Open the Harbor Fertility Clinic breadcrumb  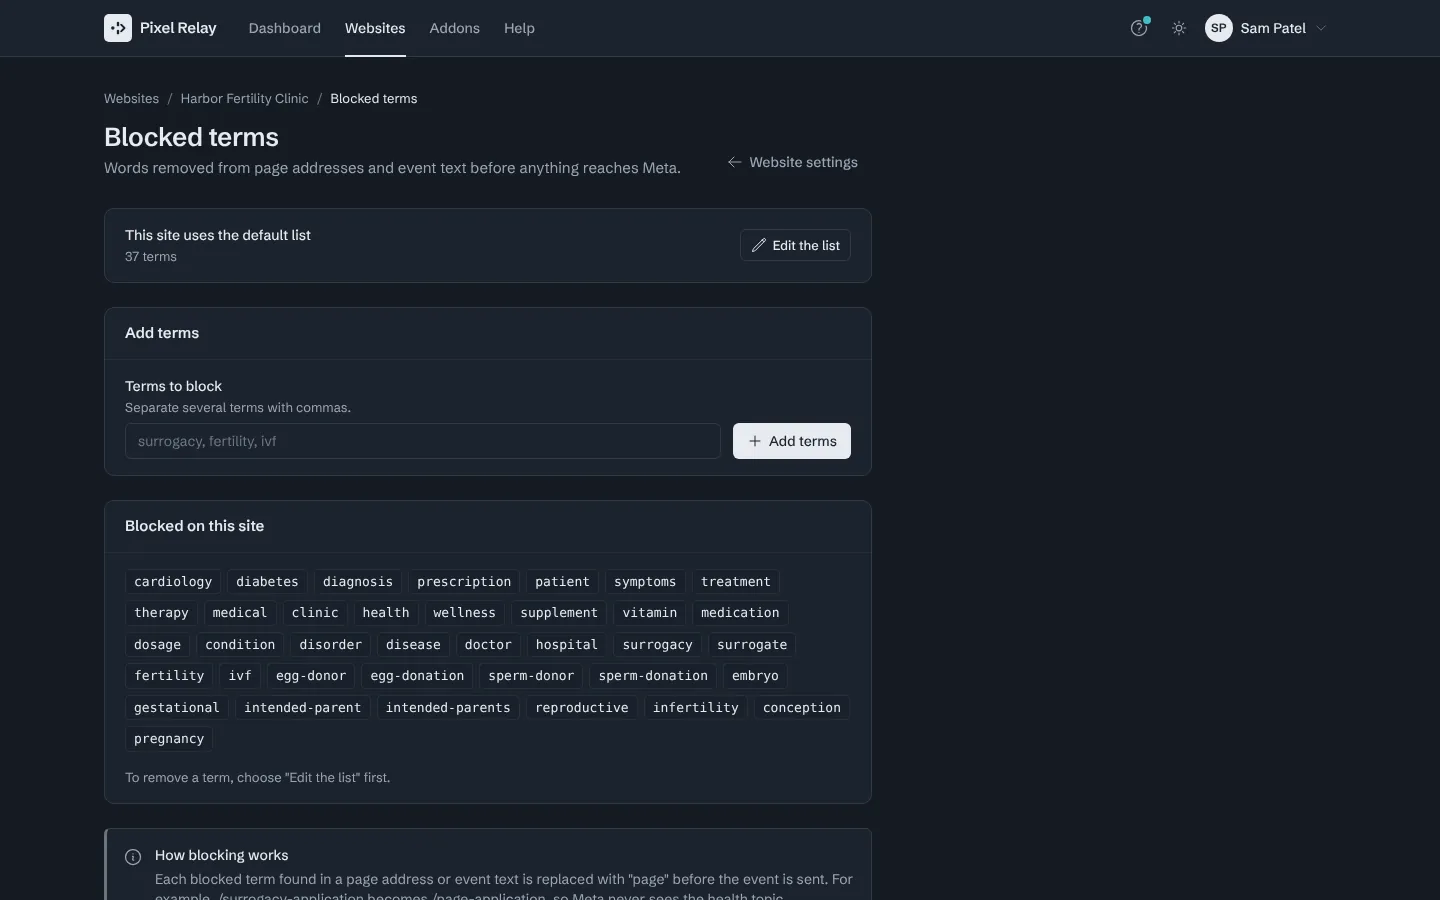244,98
